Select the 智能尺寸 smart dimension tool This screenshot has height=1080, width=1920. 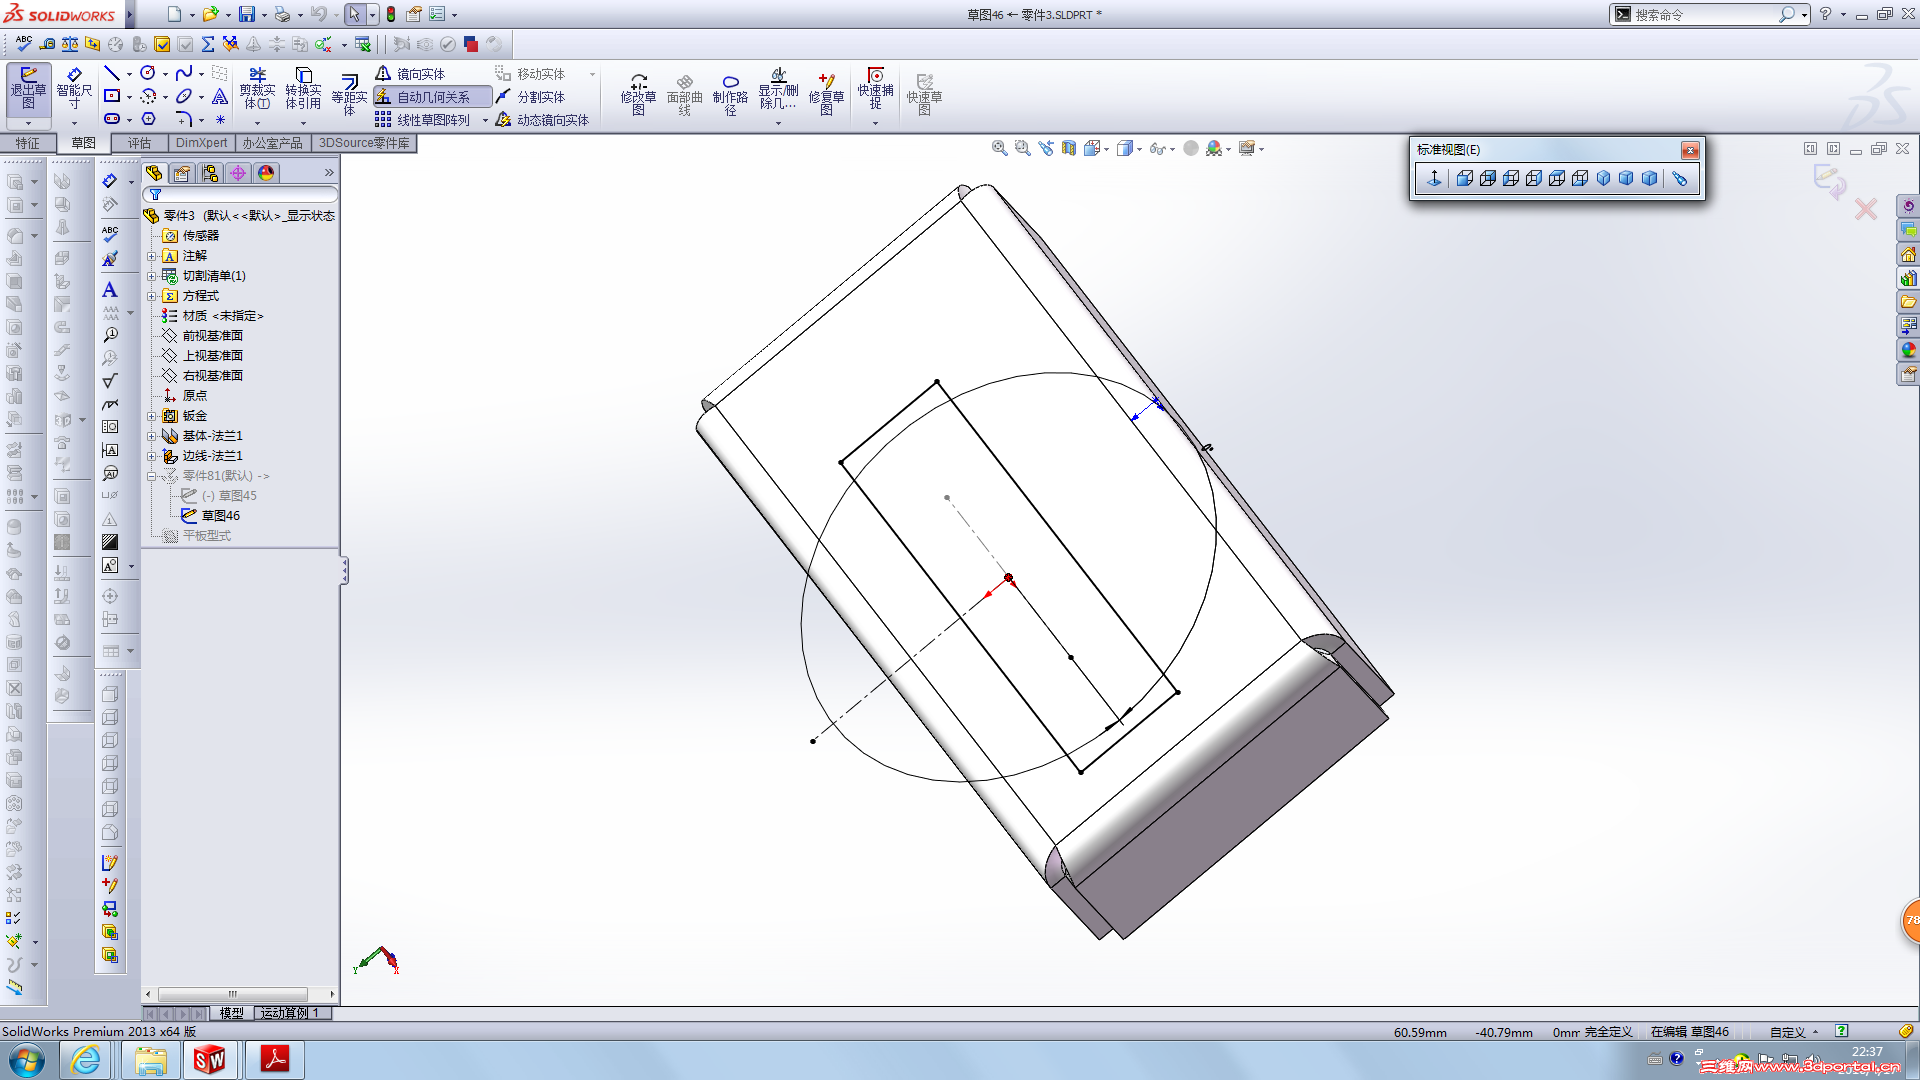tap(74, 88)
